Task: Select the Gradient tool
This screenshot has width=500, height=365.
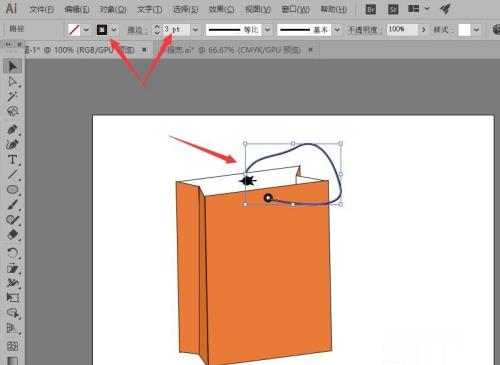Action: click(13, 361)
